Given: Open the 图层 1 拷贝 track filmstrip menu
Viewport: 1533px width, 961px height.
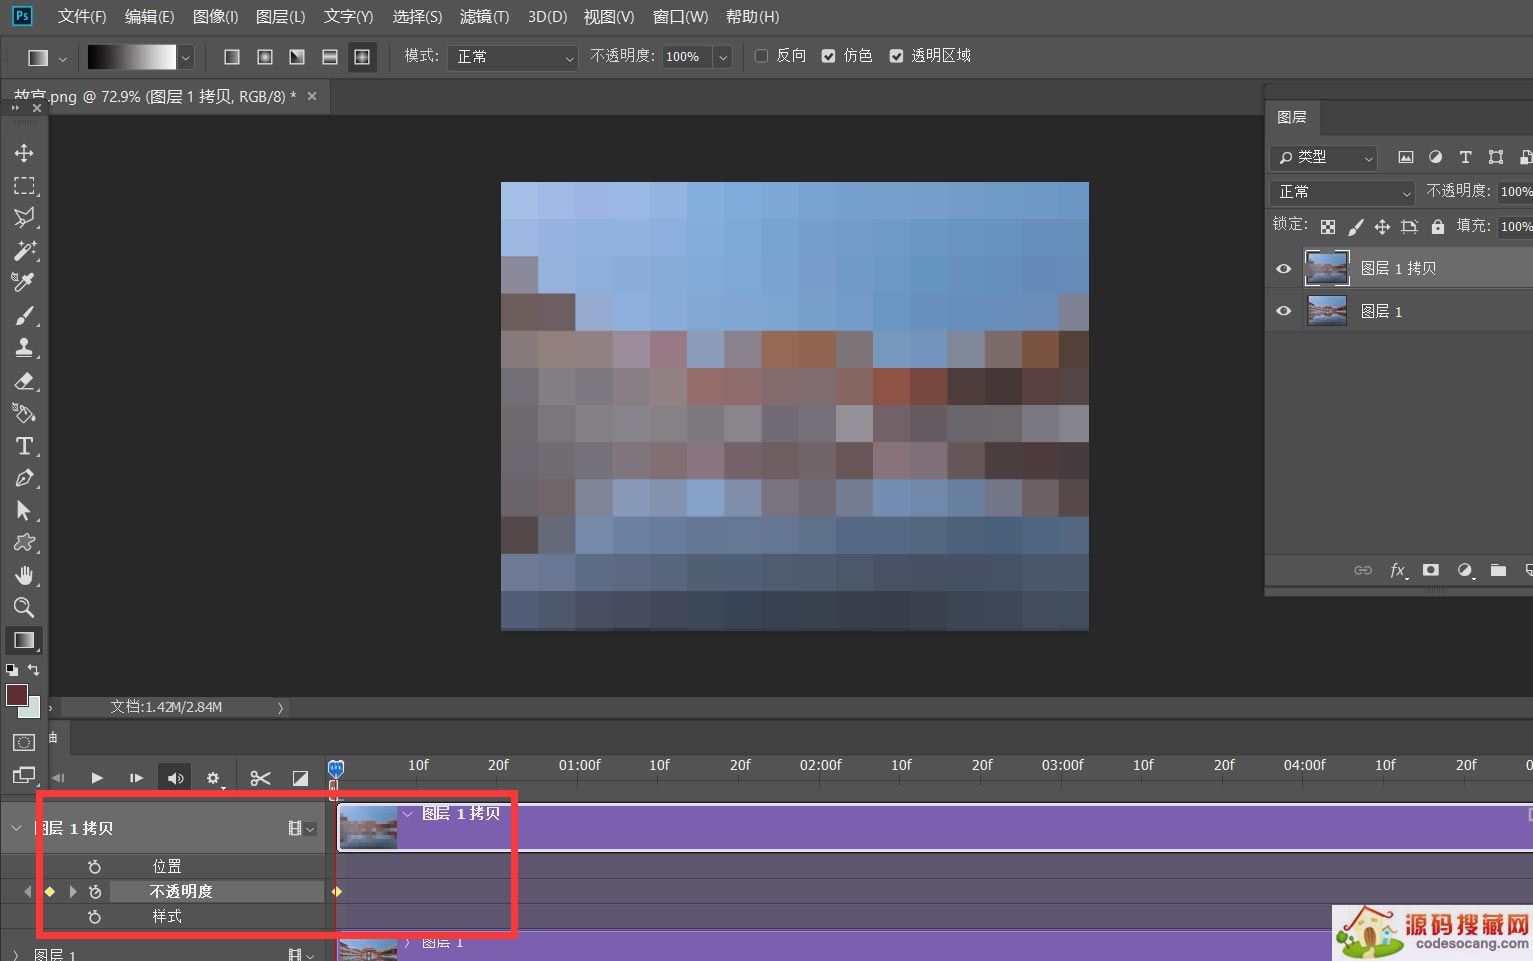Looking at the screenshot, I should [x=301, y=828].
